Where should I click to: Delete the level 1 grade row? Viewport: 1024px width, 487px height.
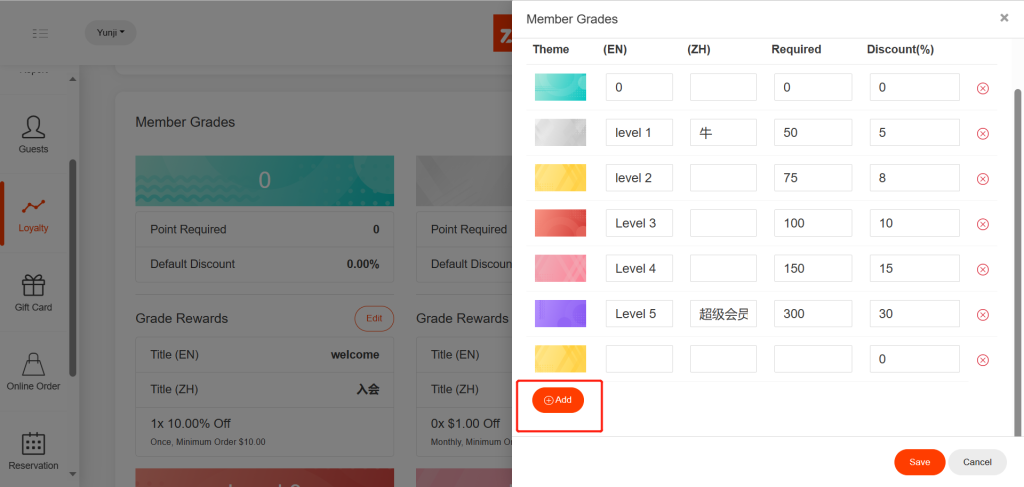click(982, 133)
